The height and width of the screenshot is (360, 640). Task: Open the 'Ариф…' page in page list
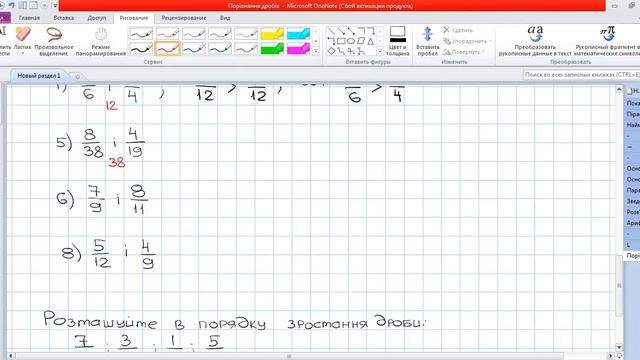point(633,223)
